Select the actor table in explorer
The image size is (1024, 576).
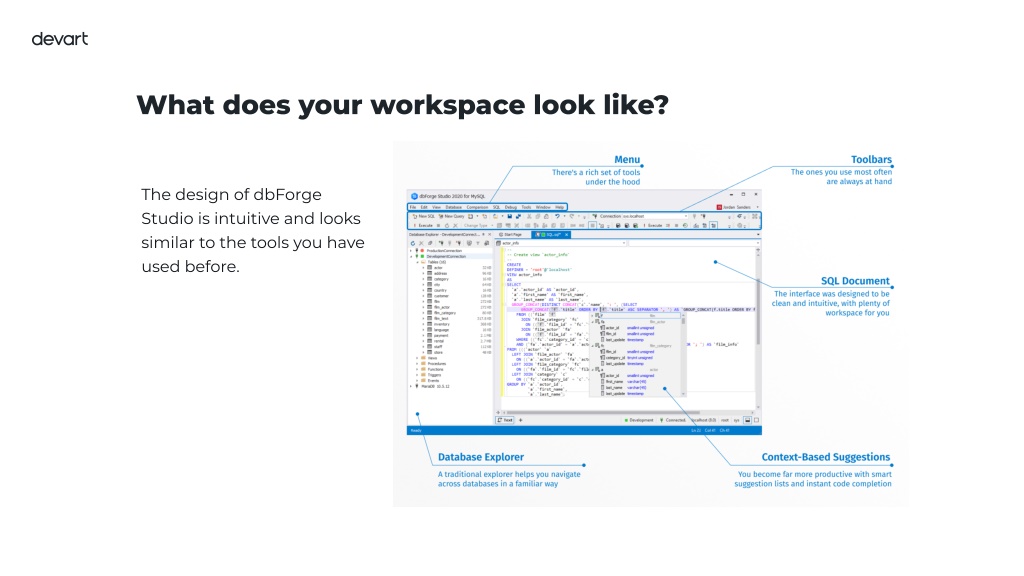[438, 268]
